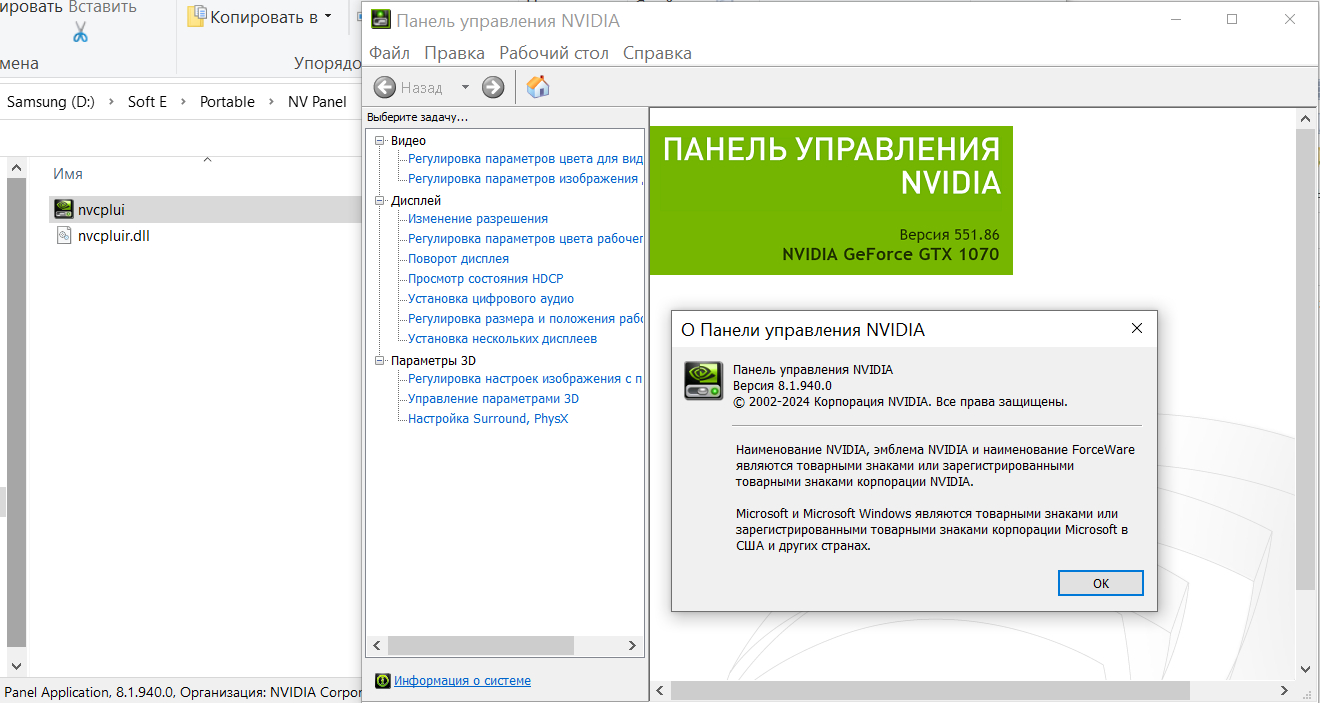Select Регулировка параметров цвета рабочего стола
Image resolution: width=1320 pixels, height=703 pixels.
pyautogui.click(x=526, y=239)
